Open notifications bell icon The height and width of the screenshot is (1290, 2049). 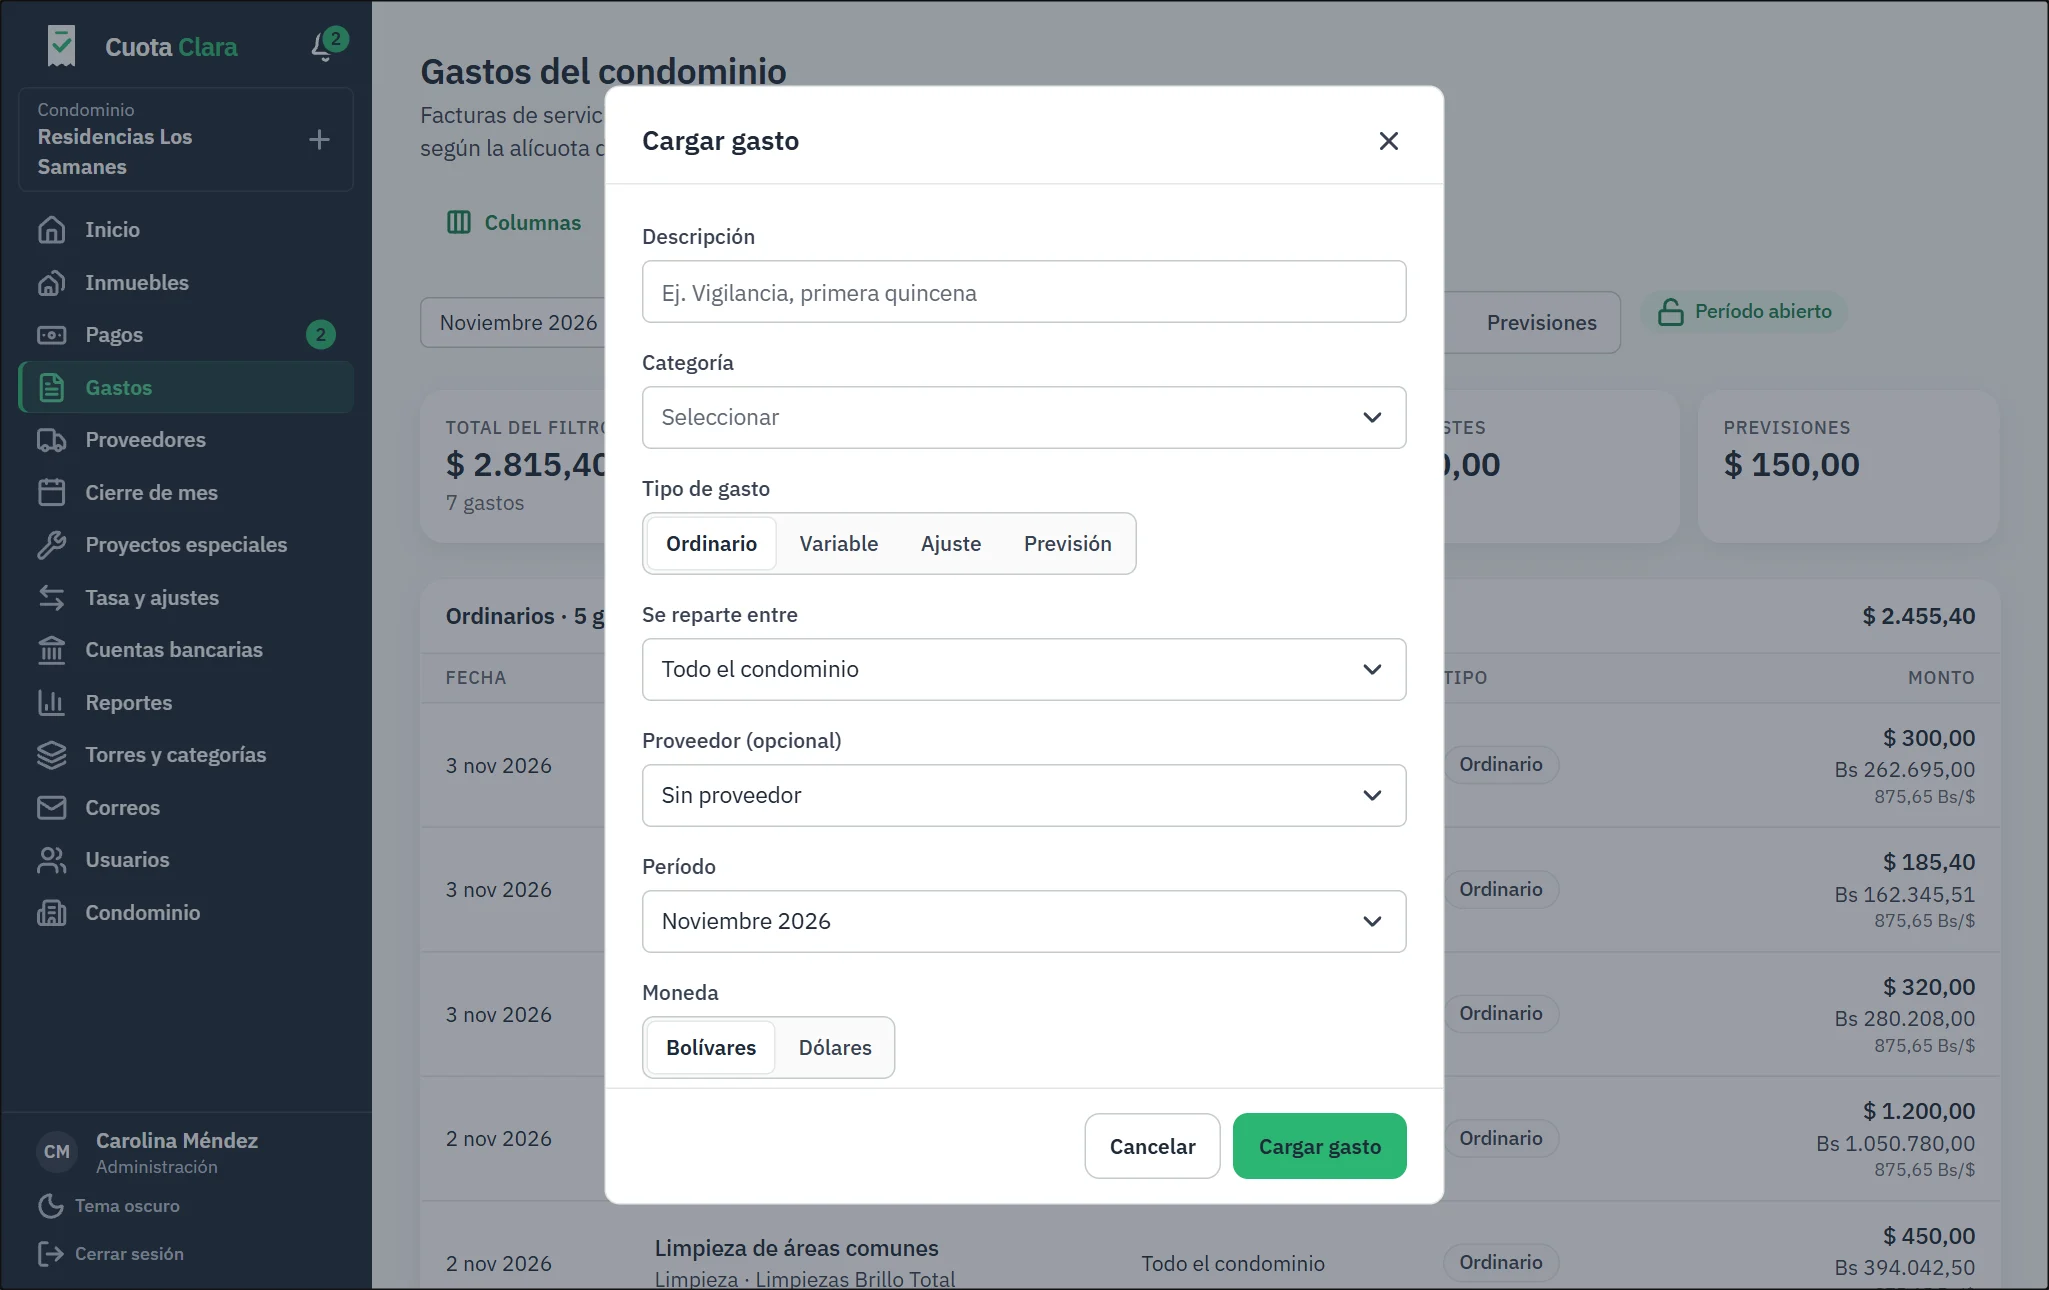pyautogui.click(x=324, y=46)
